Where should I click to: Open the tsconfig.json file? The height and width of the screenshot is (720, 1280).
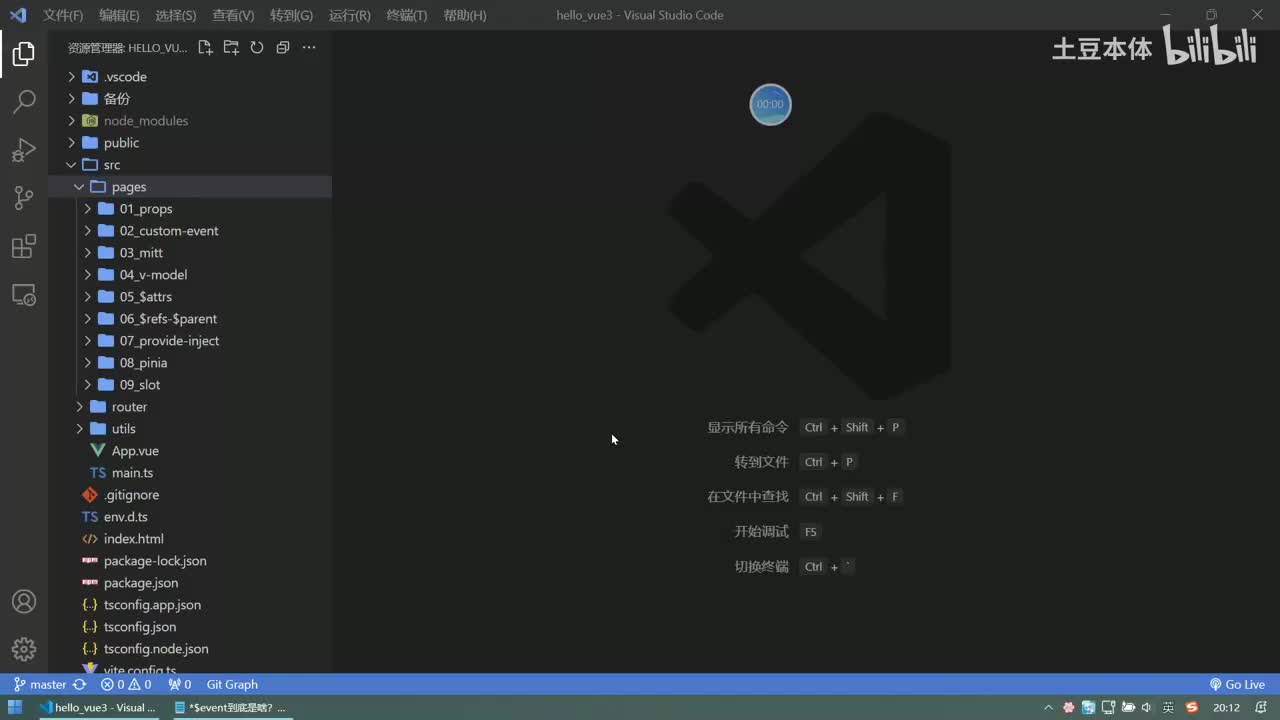tap(190, 627)
